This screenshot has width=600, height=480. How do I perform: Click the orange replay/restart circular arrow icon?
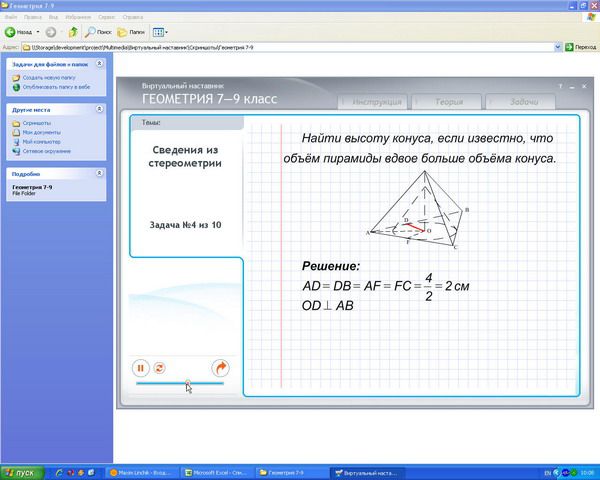159,369
